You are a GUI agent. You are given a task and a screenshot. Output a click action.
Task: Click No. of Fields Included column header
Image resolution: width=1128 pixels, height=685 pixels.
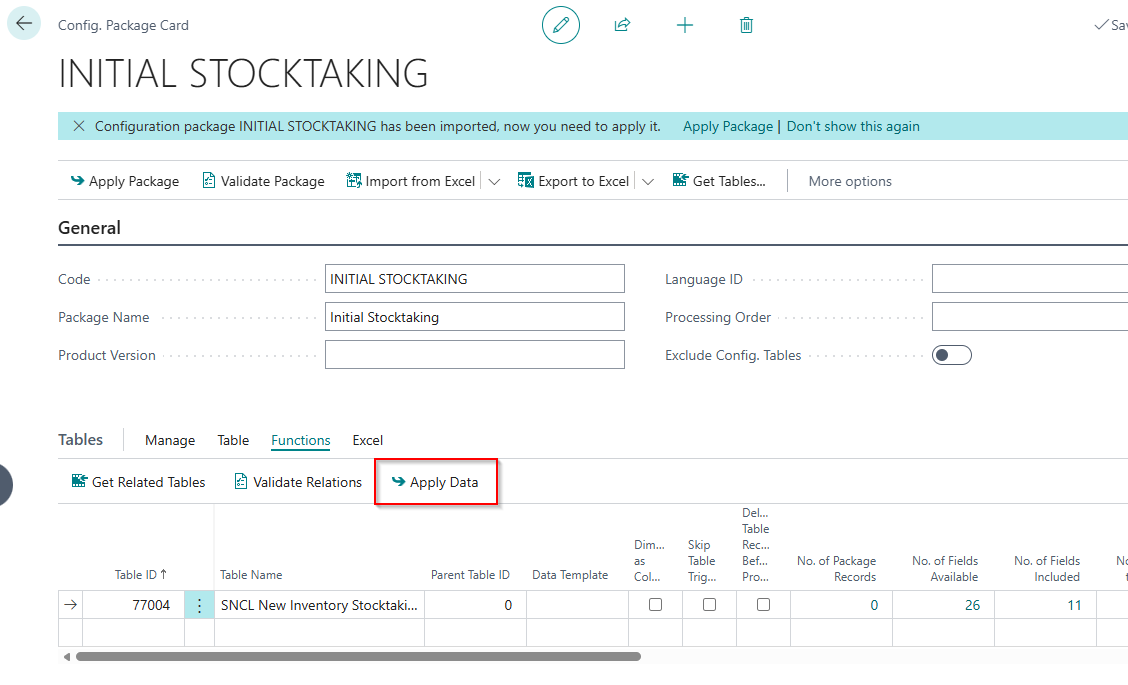coord(1047,568)
